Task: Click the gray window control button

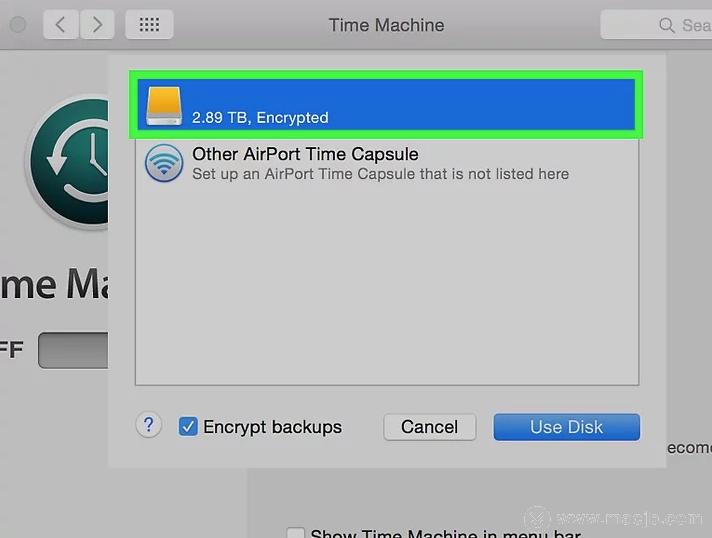Action: pos(17,25)
